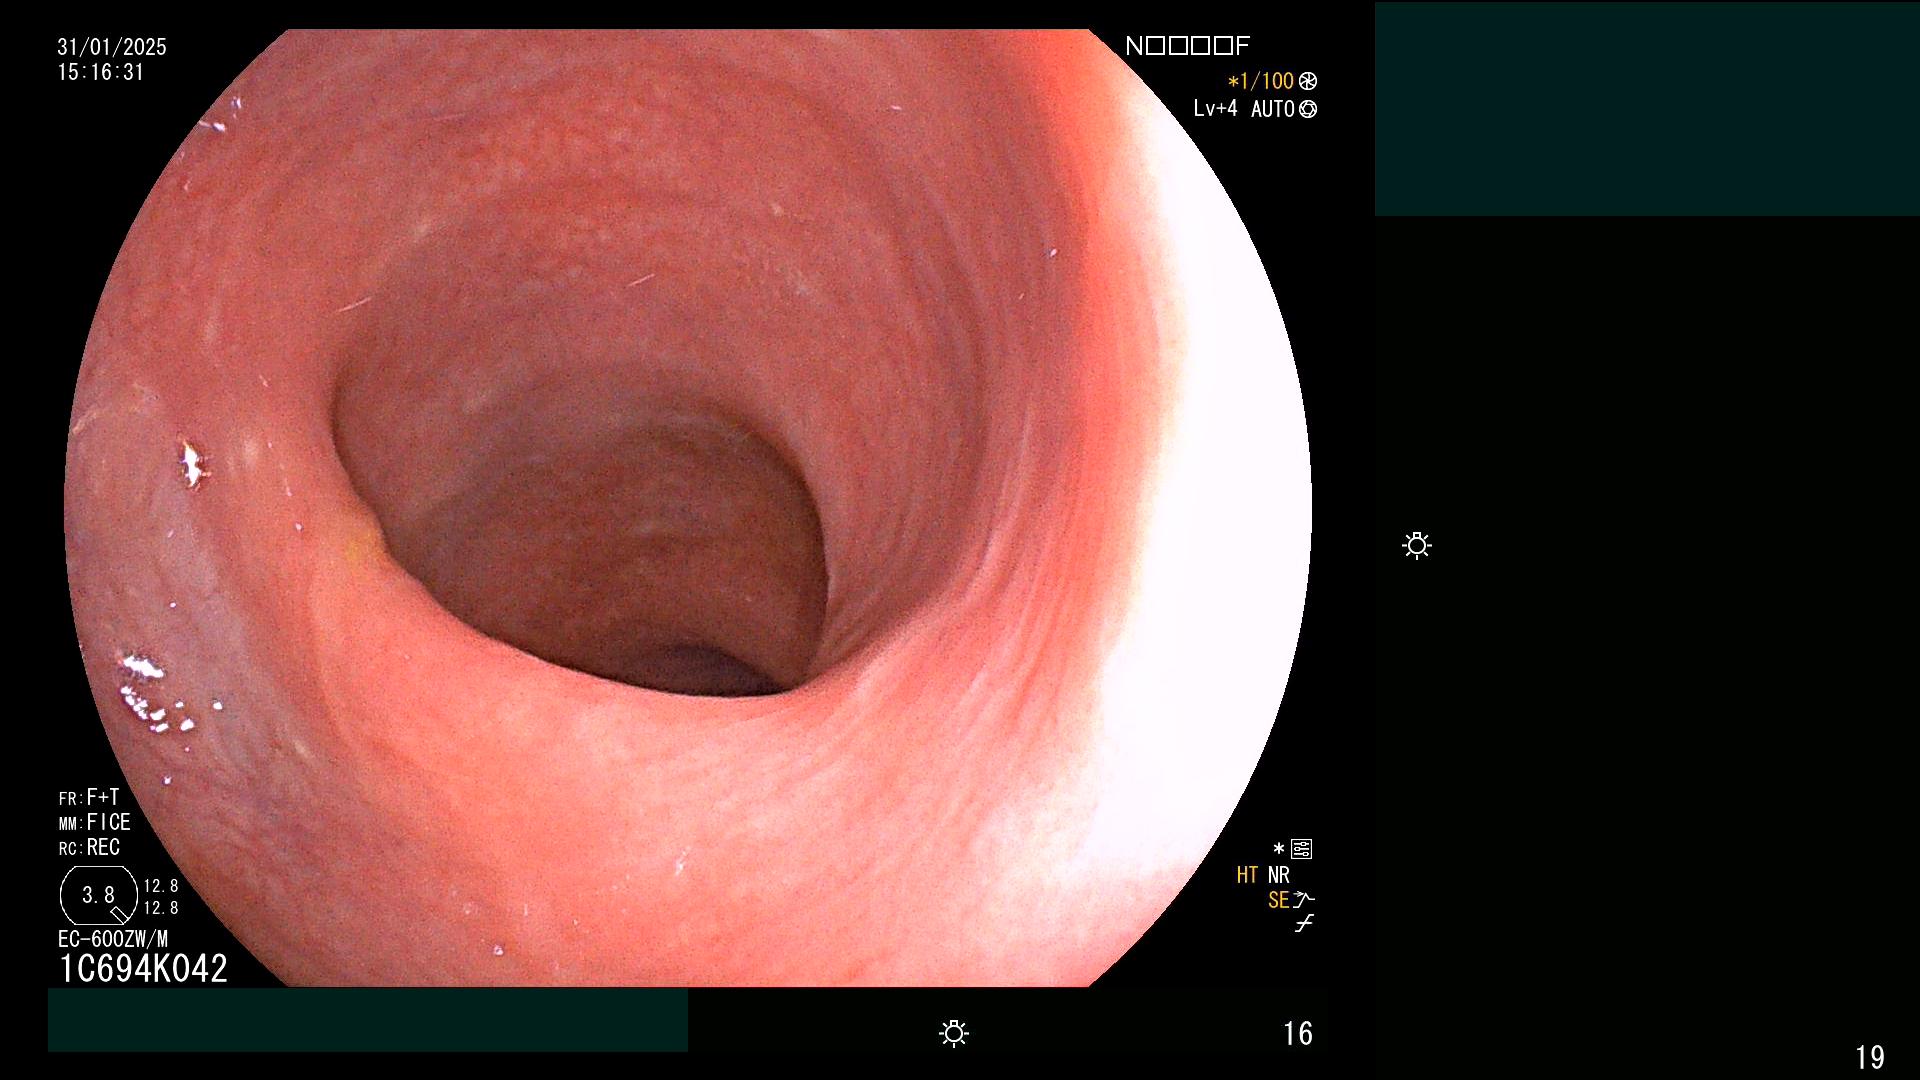Click the time 15:16:31
1920x1080 pixels.
coord(101,72)
